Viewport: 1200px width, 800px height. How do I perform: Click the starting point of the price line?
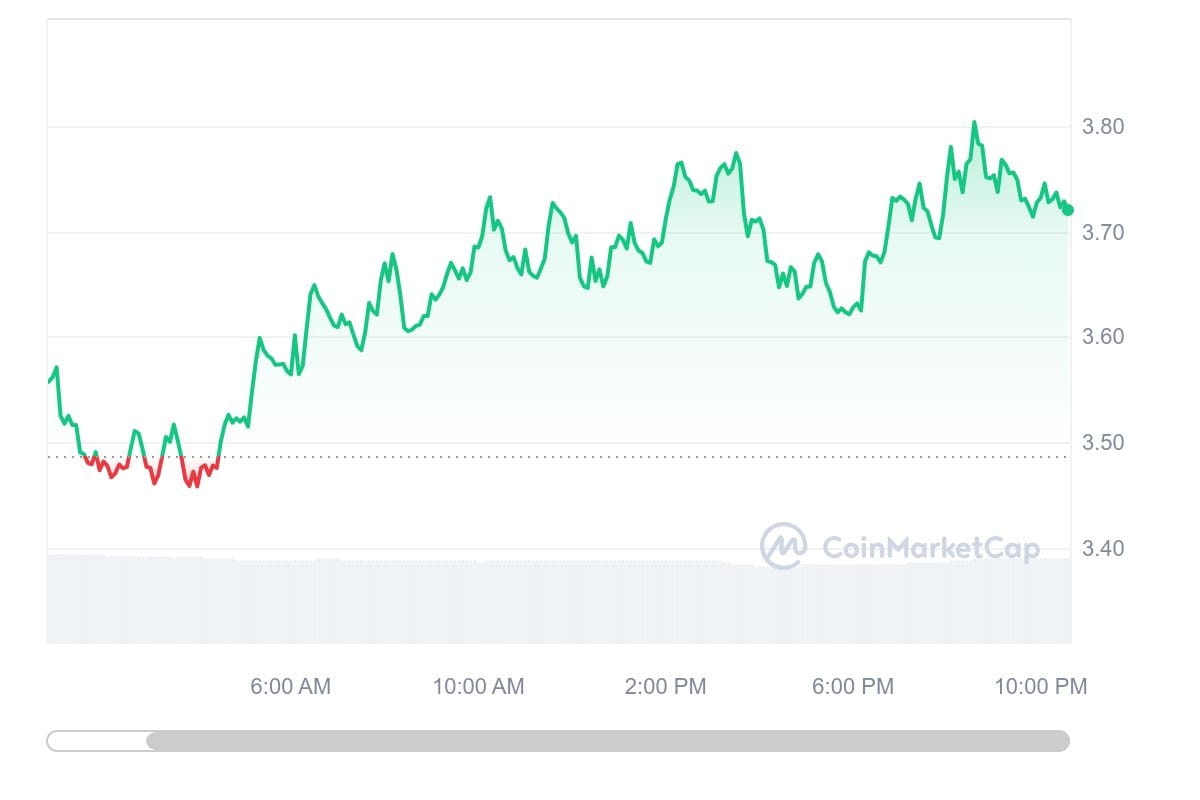click(x=49, y=381)
